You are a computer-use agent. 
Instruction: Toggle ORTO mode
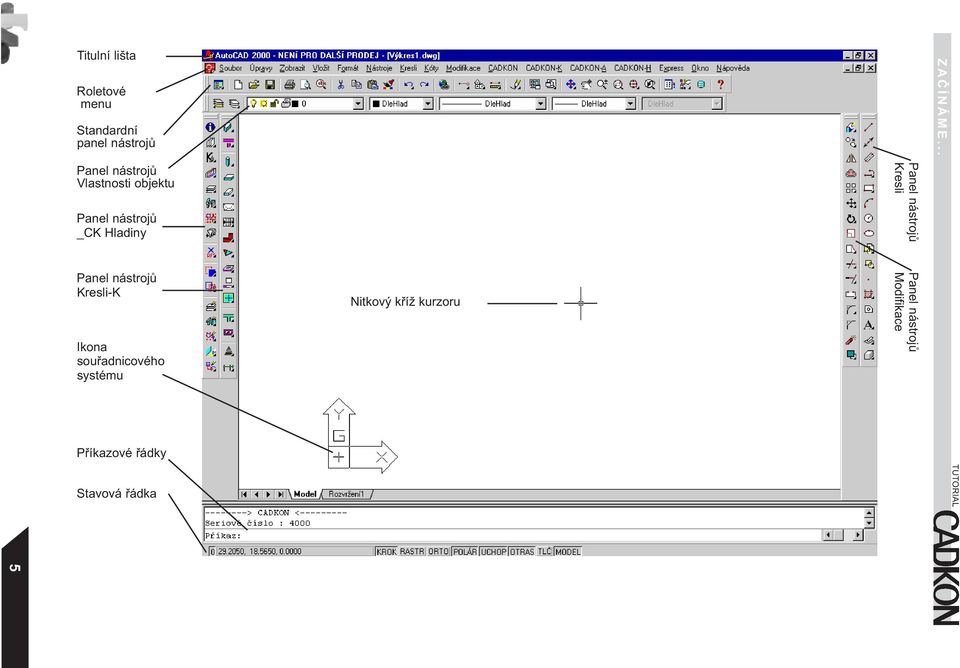438,552
